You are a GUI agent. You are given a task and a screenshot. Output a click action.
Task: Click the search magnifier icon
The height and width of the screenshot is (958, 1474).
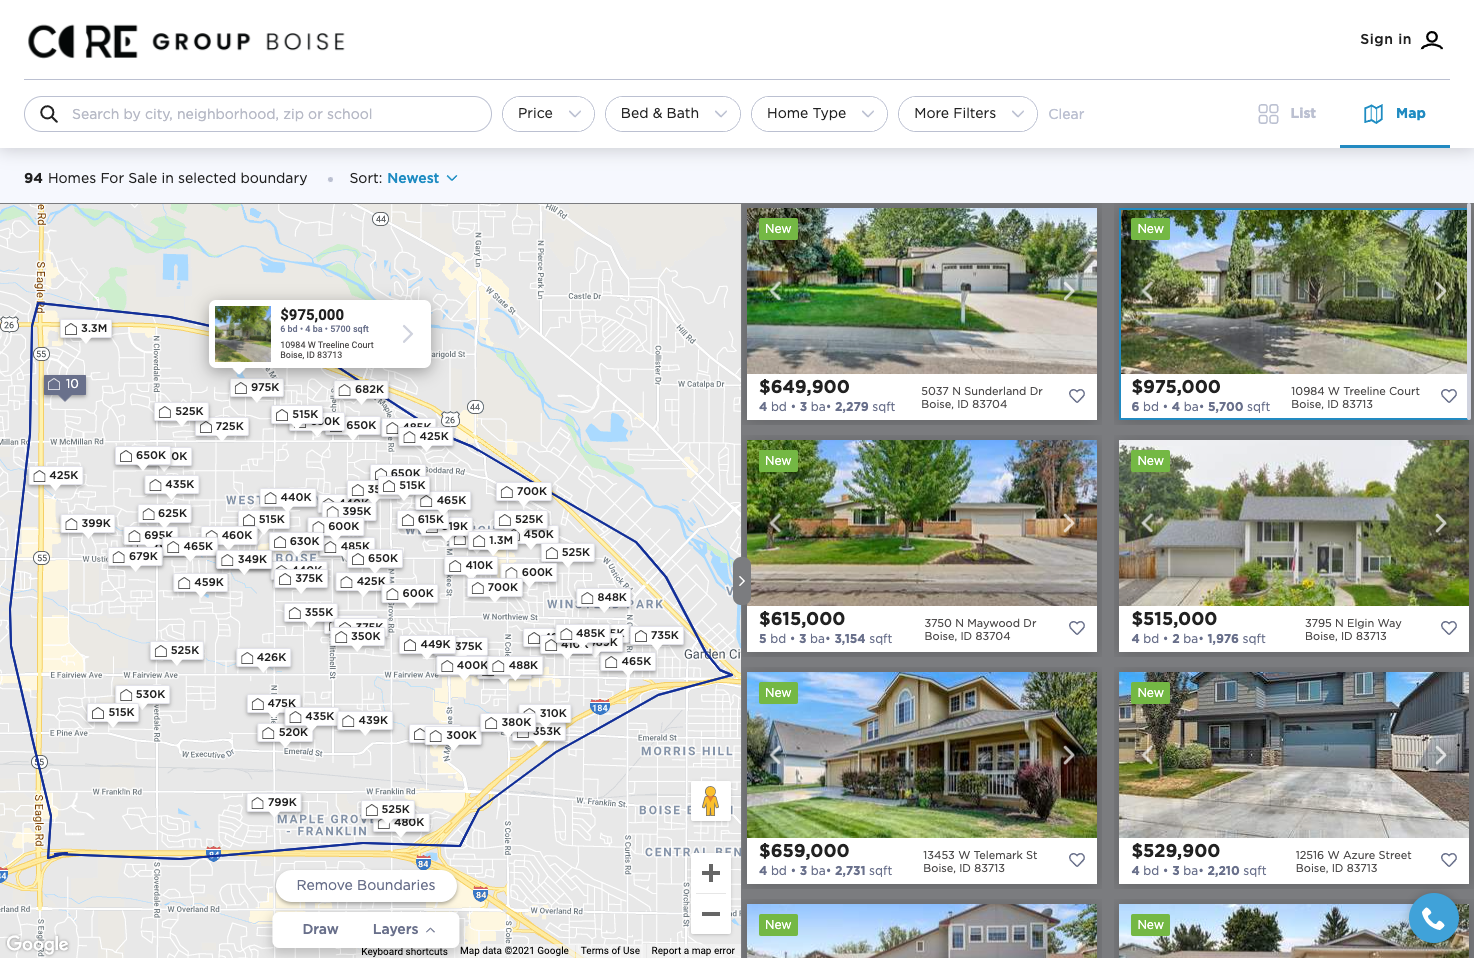pos(48,114)
